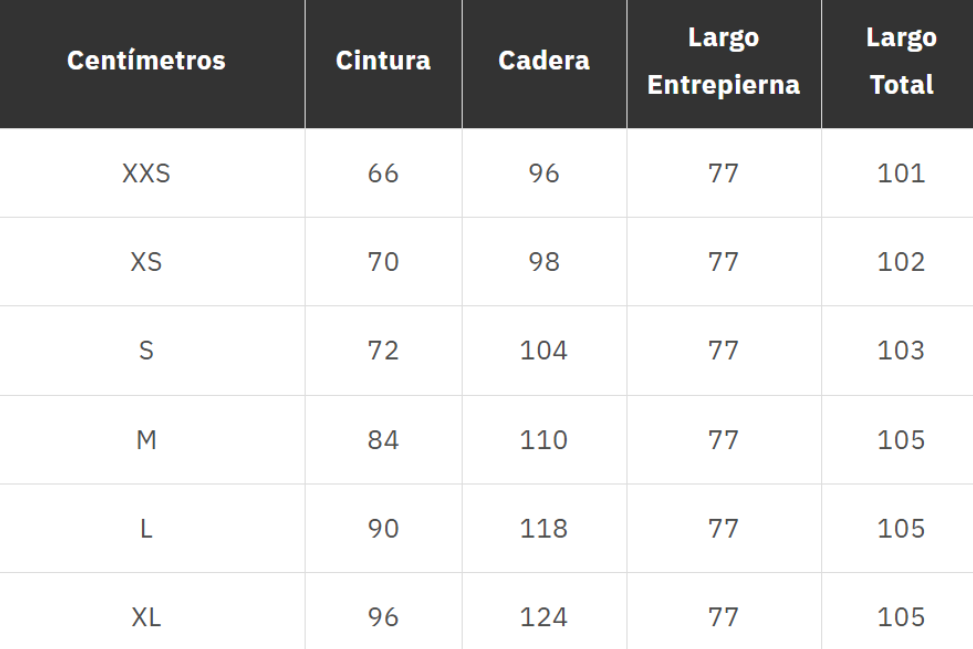
Task: Click the hip value 104 for S
Action: (x=543, y=351)
